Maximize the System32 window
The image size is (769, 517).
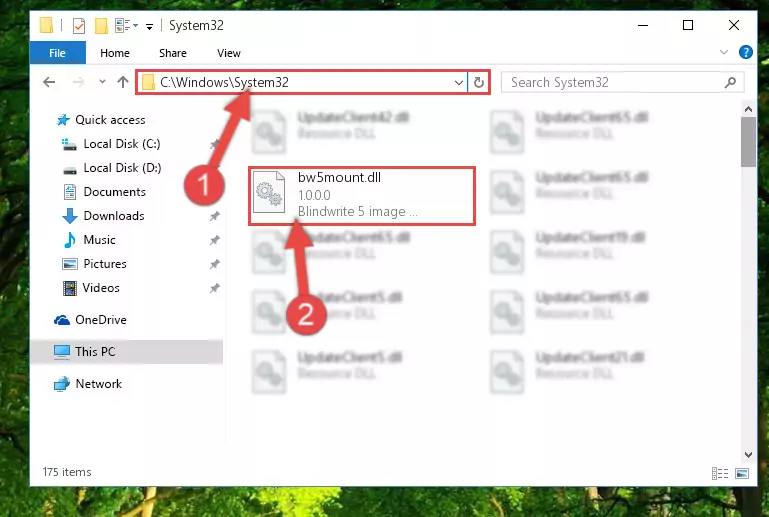pos(688,26)
